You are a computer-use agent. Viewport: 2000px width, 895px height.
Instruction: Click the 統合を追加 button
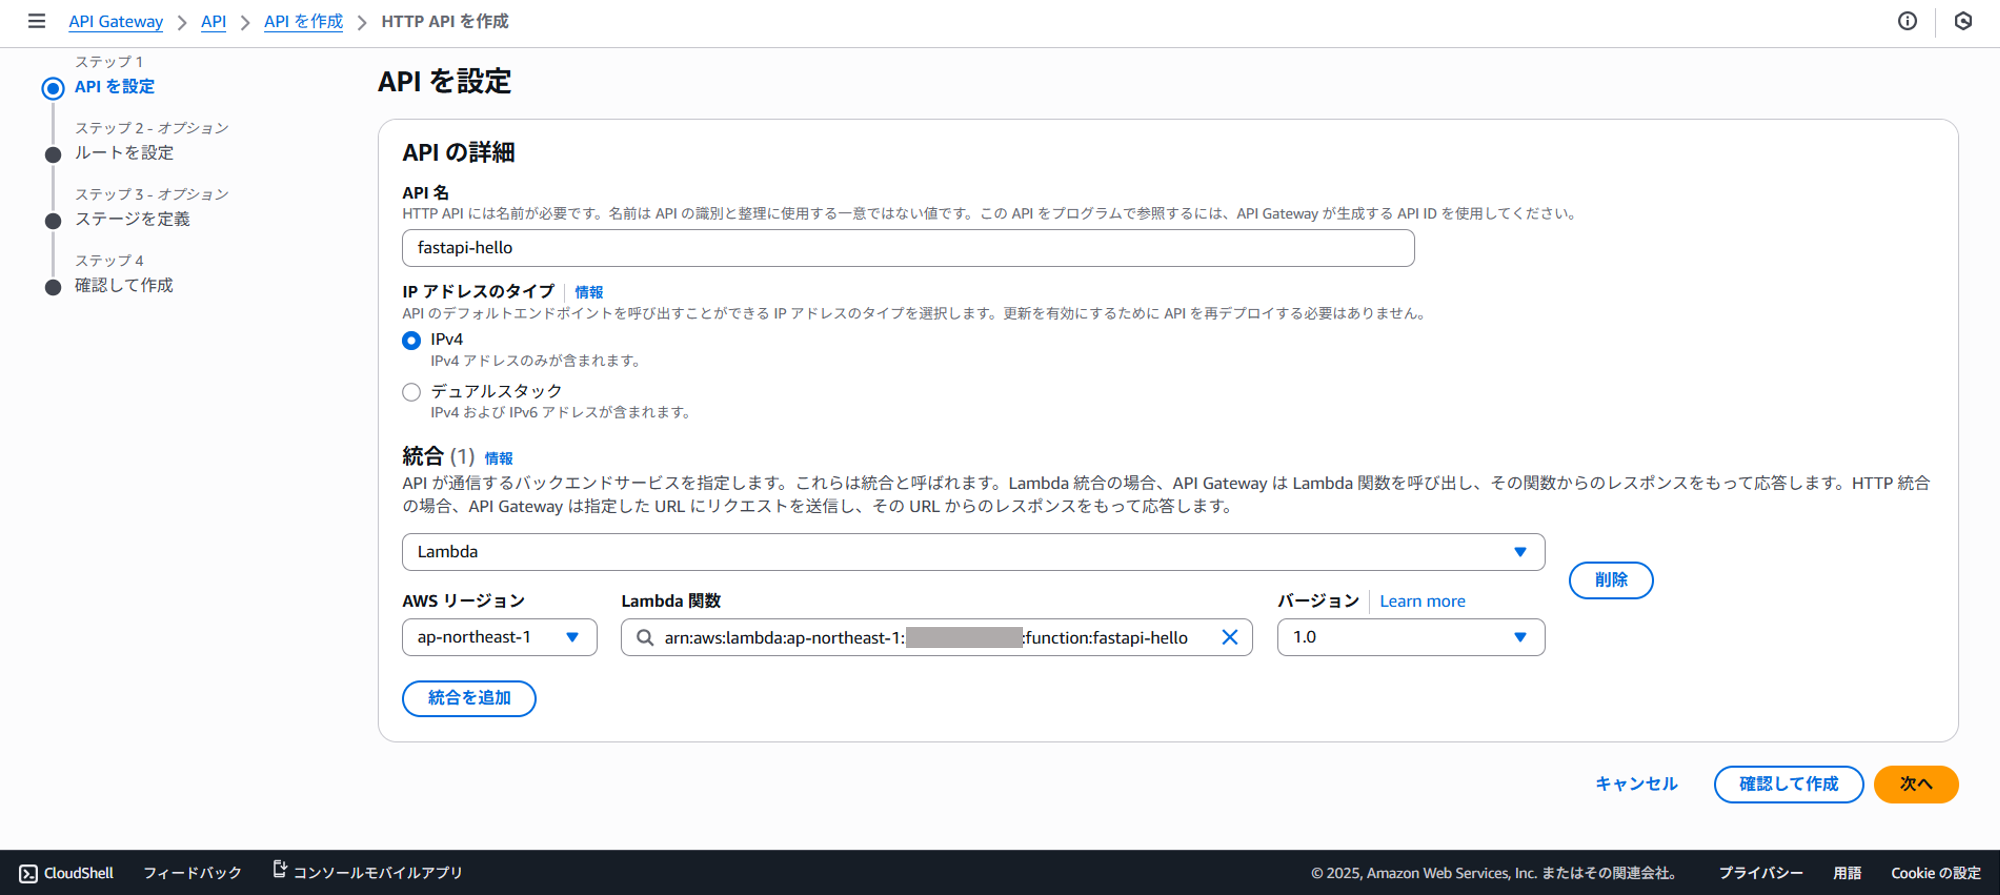[x=469, y=698]
